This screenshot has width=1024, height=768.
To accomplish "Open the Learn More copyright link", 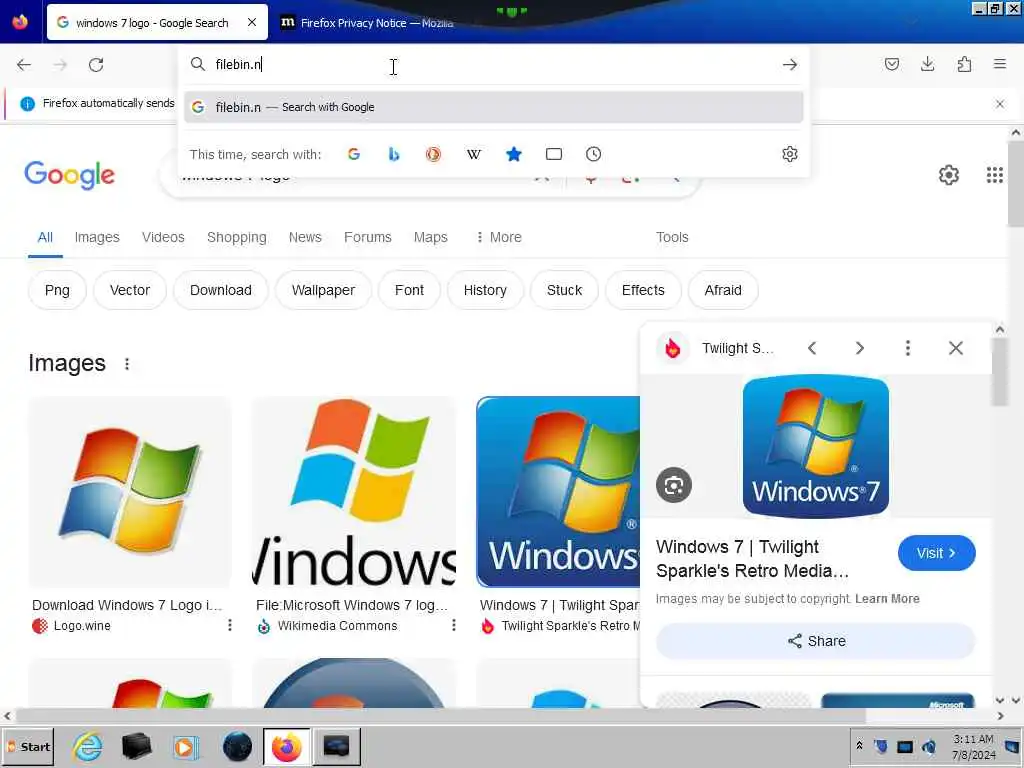I will click(887, 599).
